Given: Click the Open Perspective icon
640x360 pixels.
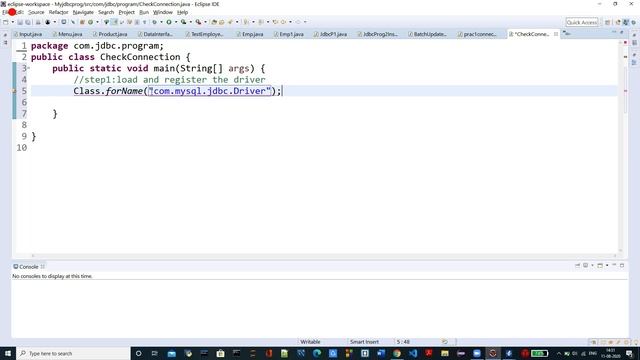Looking at the screenshot, I should pos(607,22).
